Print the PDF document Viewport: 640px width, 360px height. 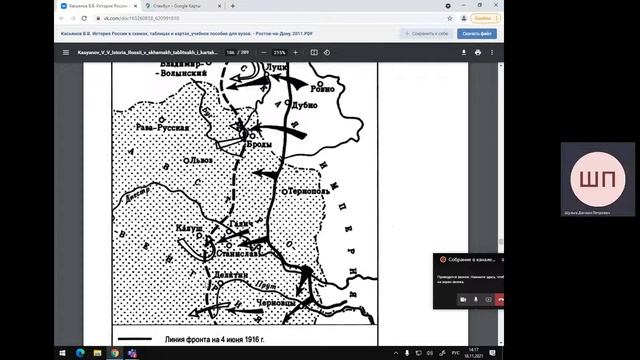point(478,53)
